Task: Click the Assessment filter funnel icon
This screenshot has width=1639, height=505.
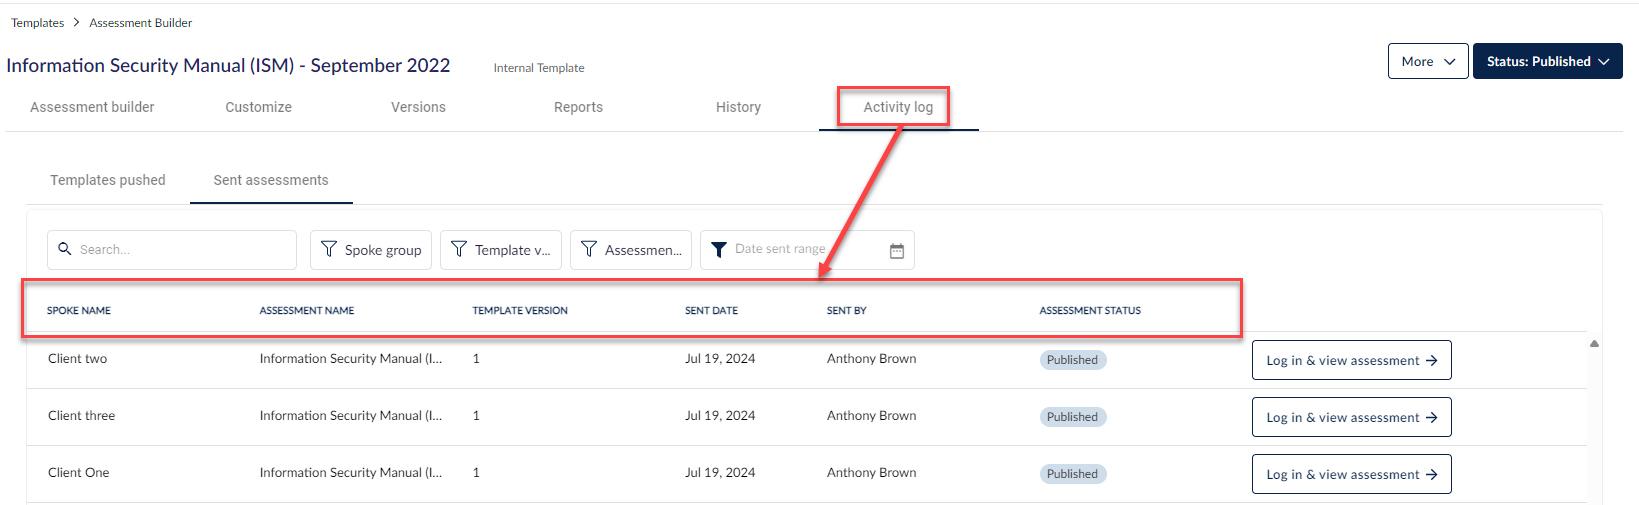Action: [x=588, y=249]
